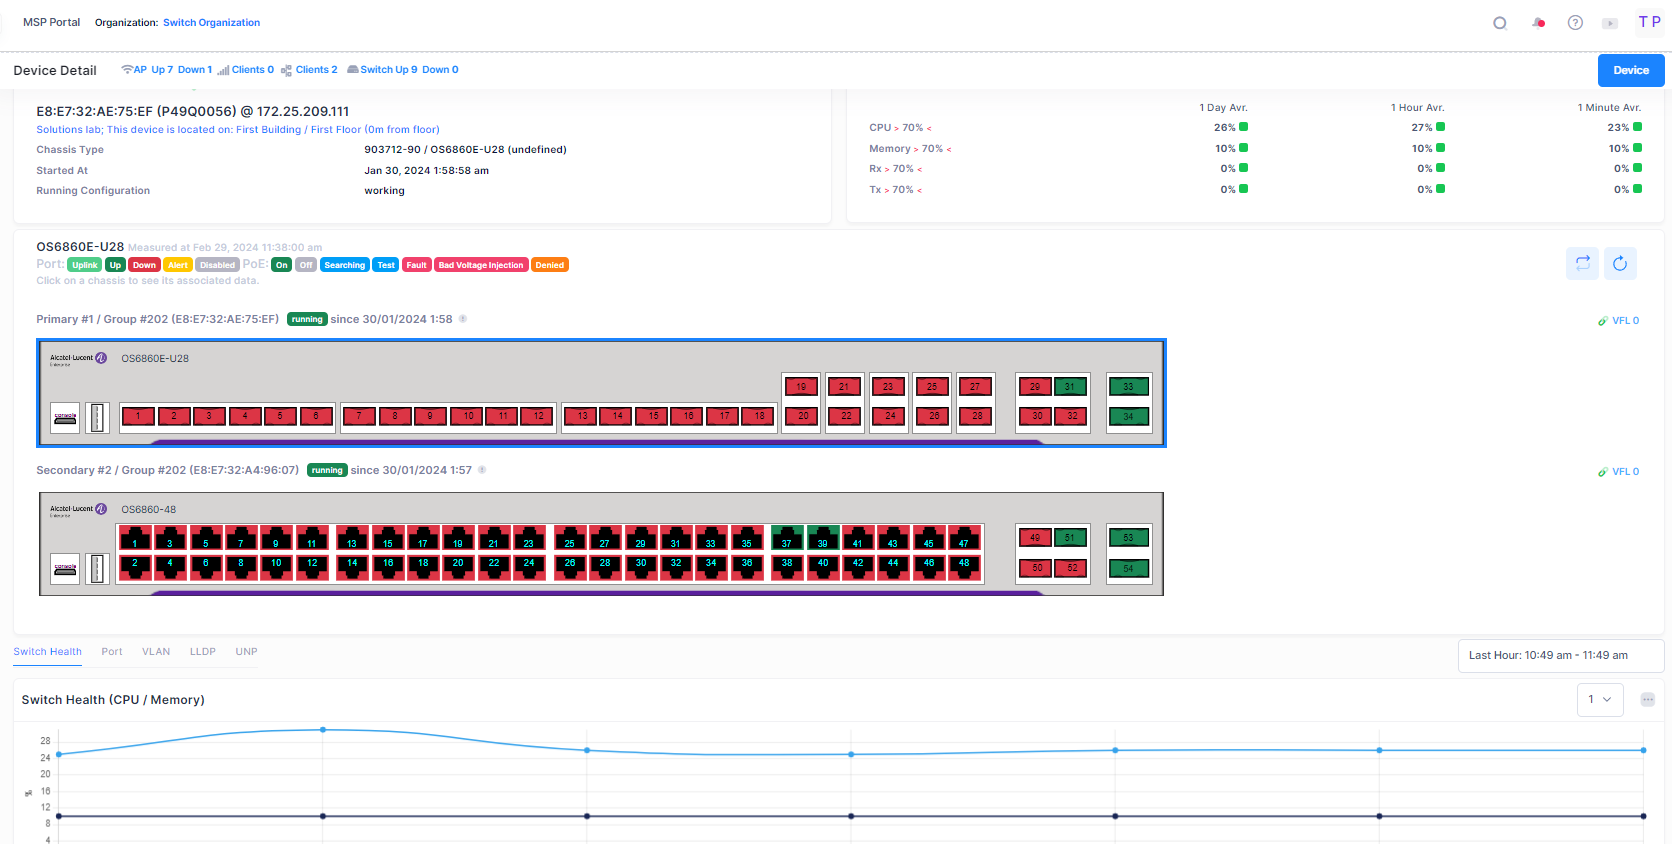Open the Switch Organization link
The image size is (1672, 844).
point(211,23)
